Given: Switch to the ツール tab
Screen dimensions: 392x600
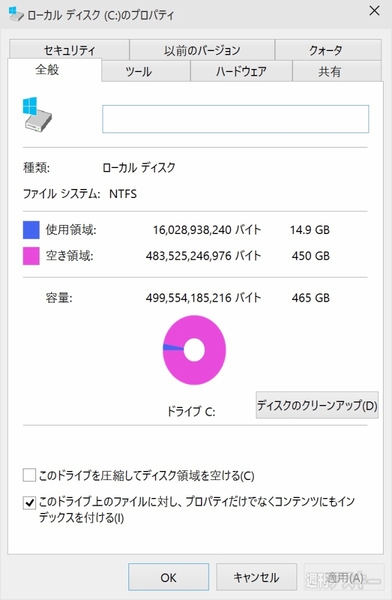Looking at the screenshot, I should coord(146,71).
